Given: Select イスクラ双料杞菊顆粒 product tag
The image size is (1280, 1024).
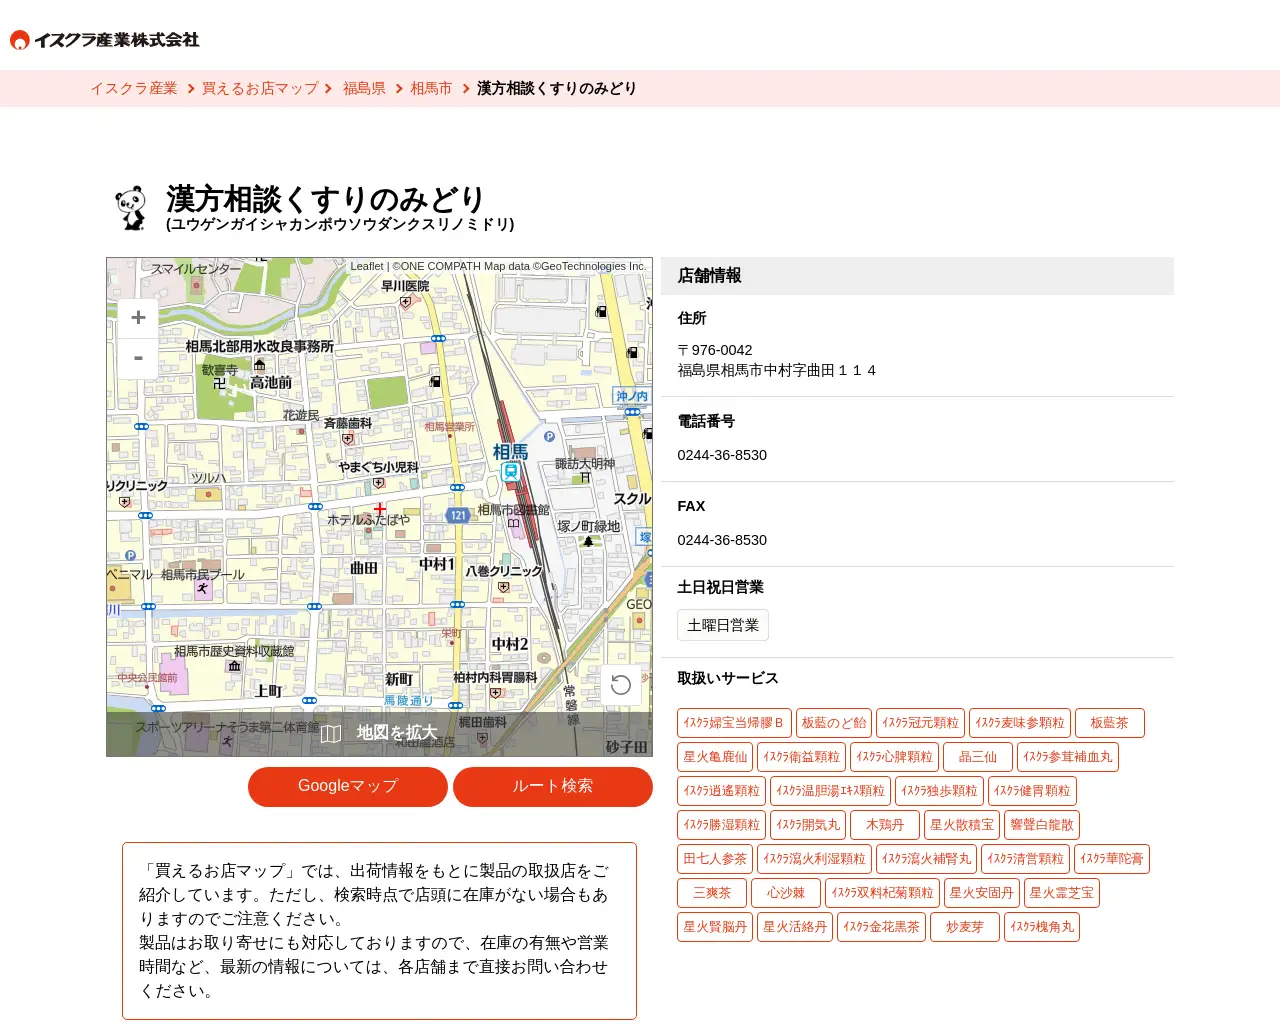Looking at the screenshot, I should pyautogui.click(x=882, y=893).
